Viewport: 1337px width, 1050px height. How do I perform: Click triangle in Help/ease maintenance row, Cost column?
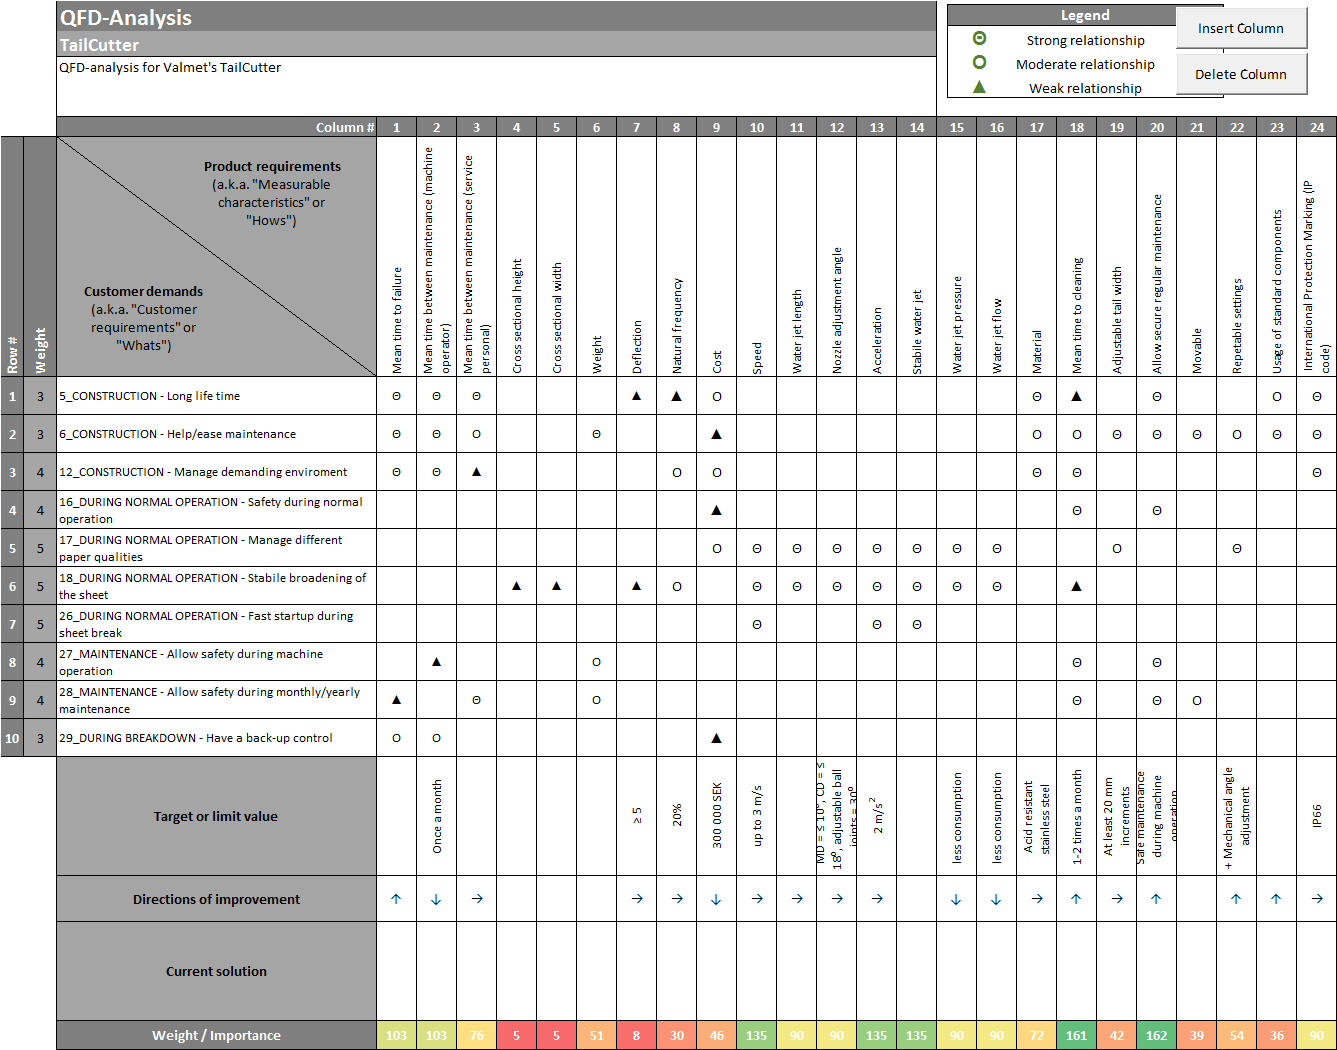716,434
